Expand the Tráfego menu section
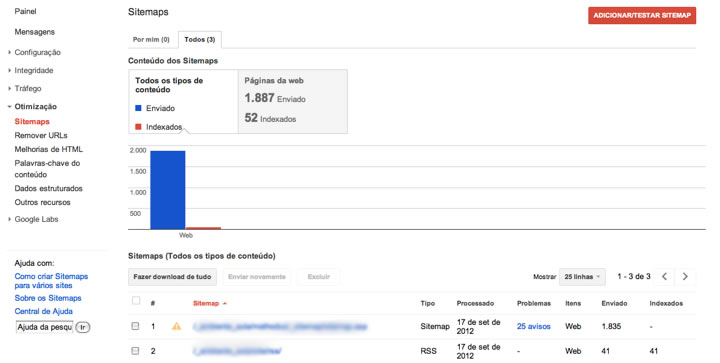 tap(9, 88)
